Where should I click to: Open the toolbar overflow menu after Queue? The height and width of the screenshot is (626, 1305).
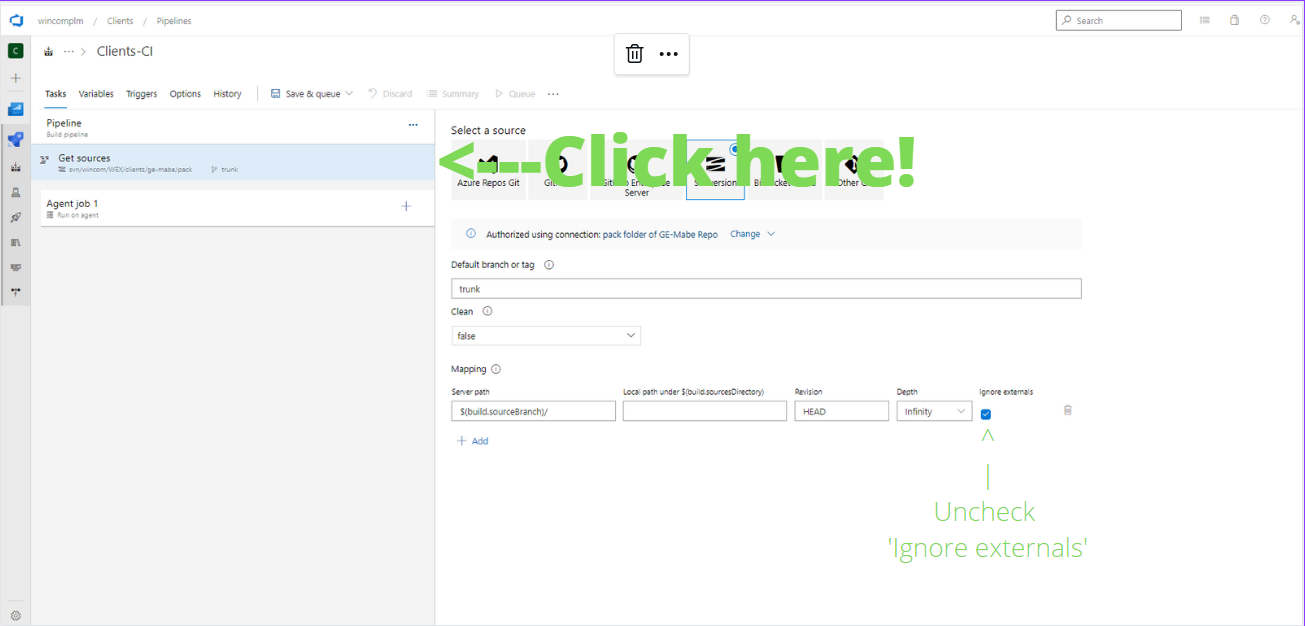(553, 94)
